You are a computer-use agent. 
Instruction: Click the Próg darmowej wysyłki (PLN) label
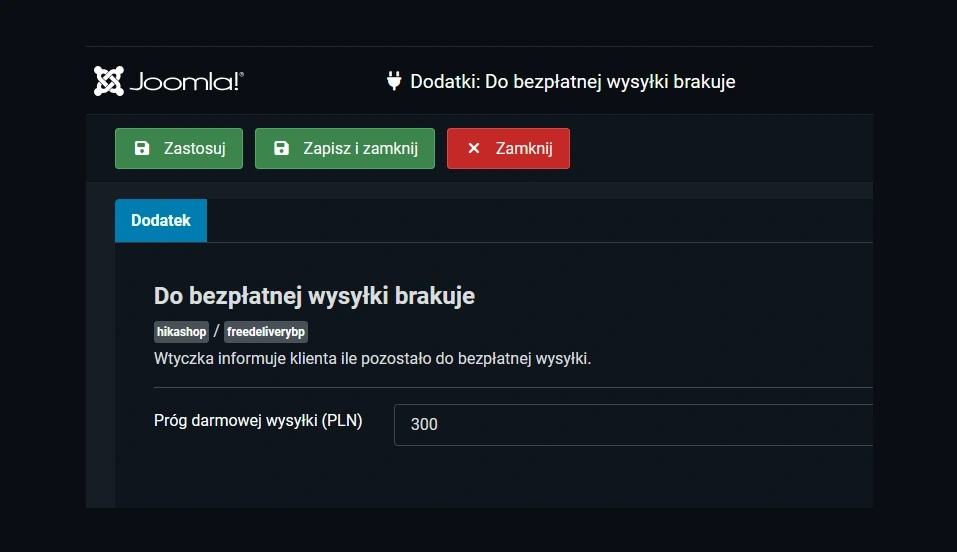258,421
